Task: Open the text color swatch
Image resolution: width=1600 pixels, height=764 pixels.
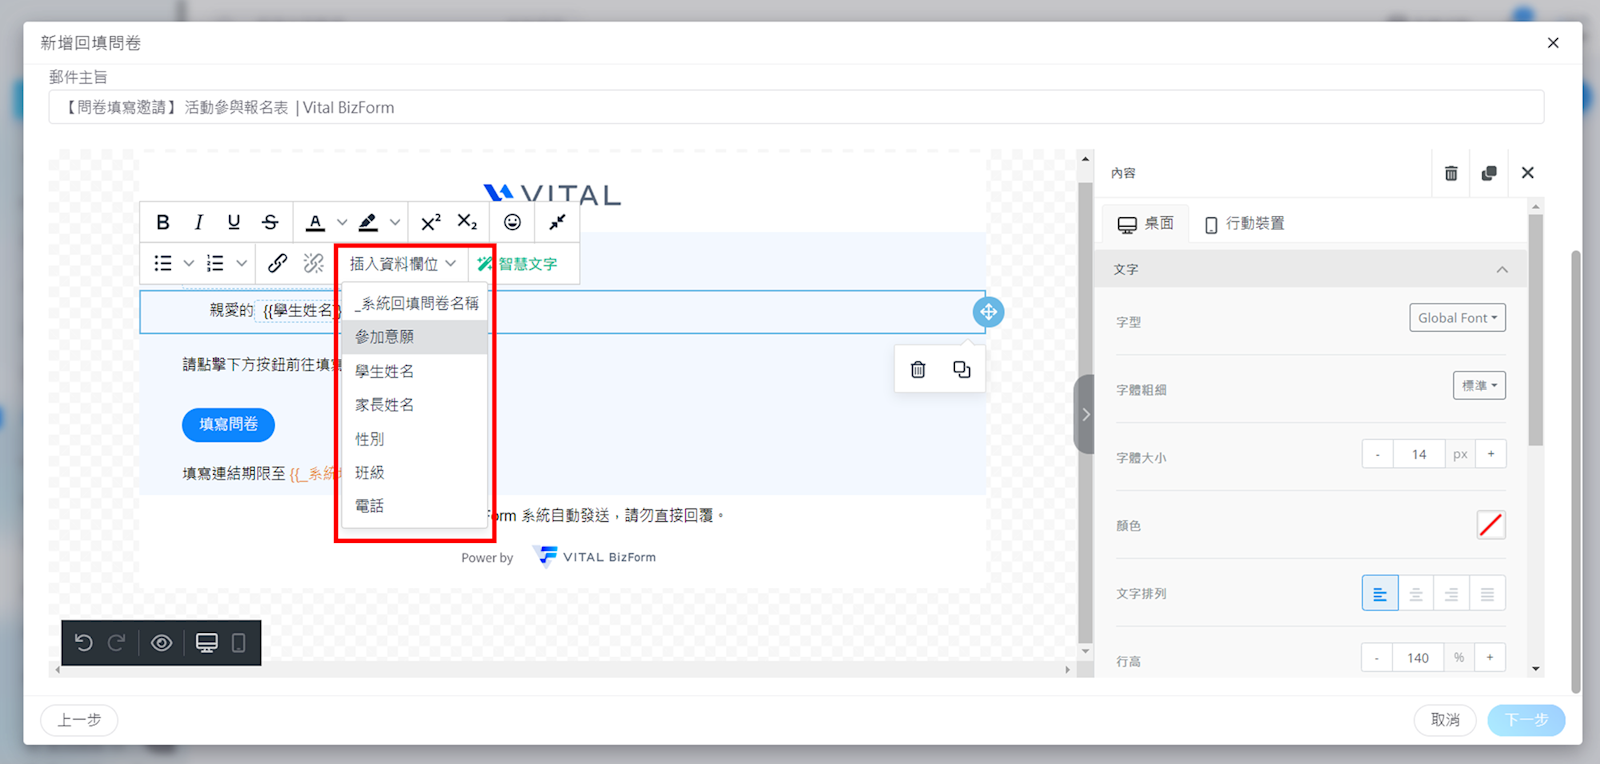Action: 1490,525
